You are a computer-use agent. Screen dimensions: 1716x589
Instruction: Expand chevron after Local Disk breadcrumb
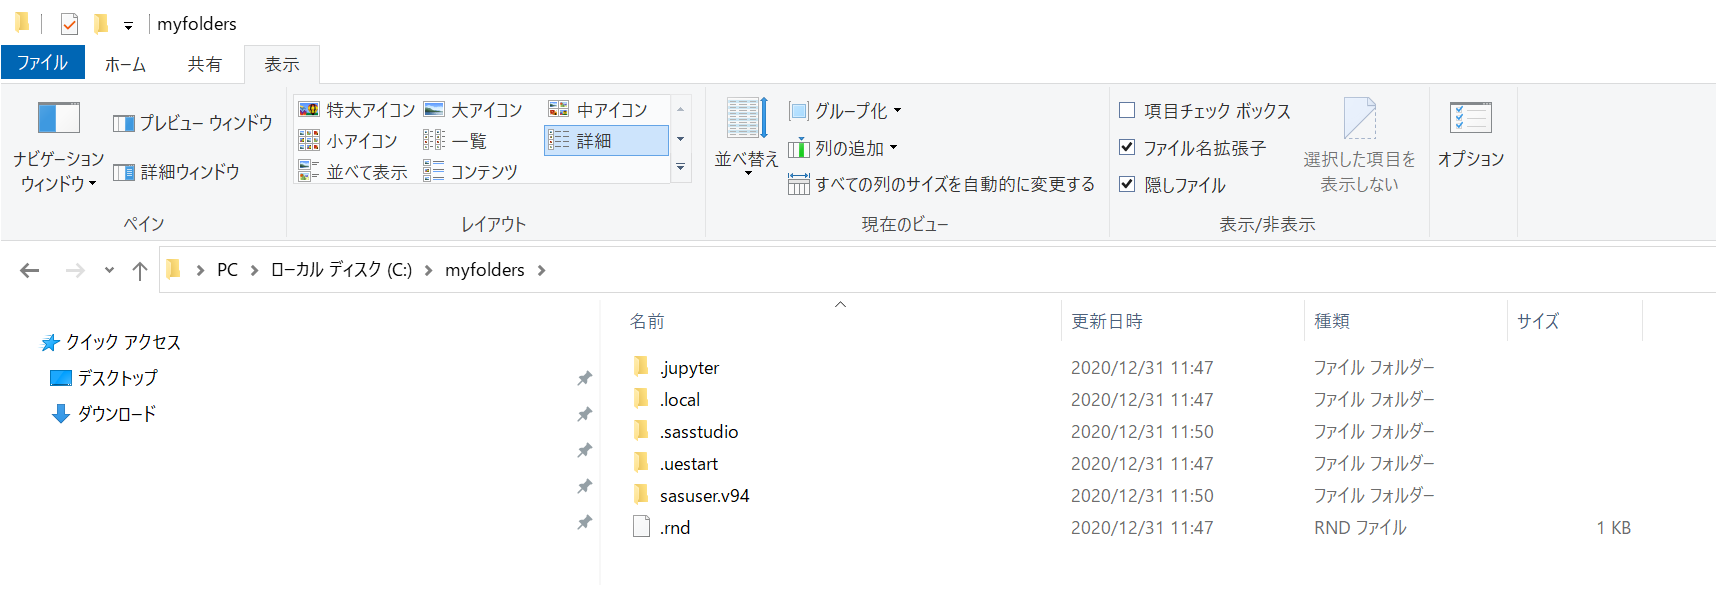click(428, 270)
